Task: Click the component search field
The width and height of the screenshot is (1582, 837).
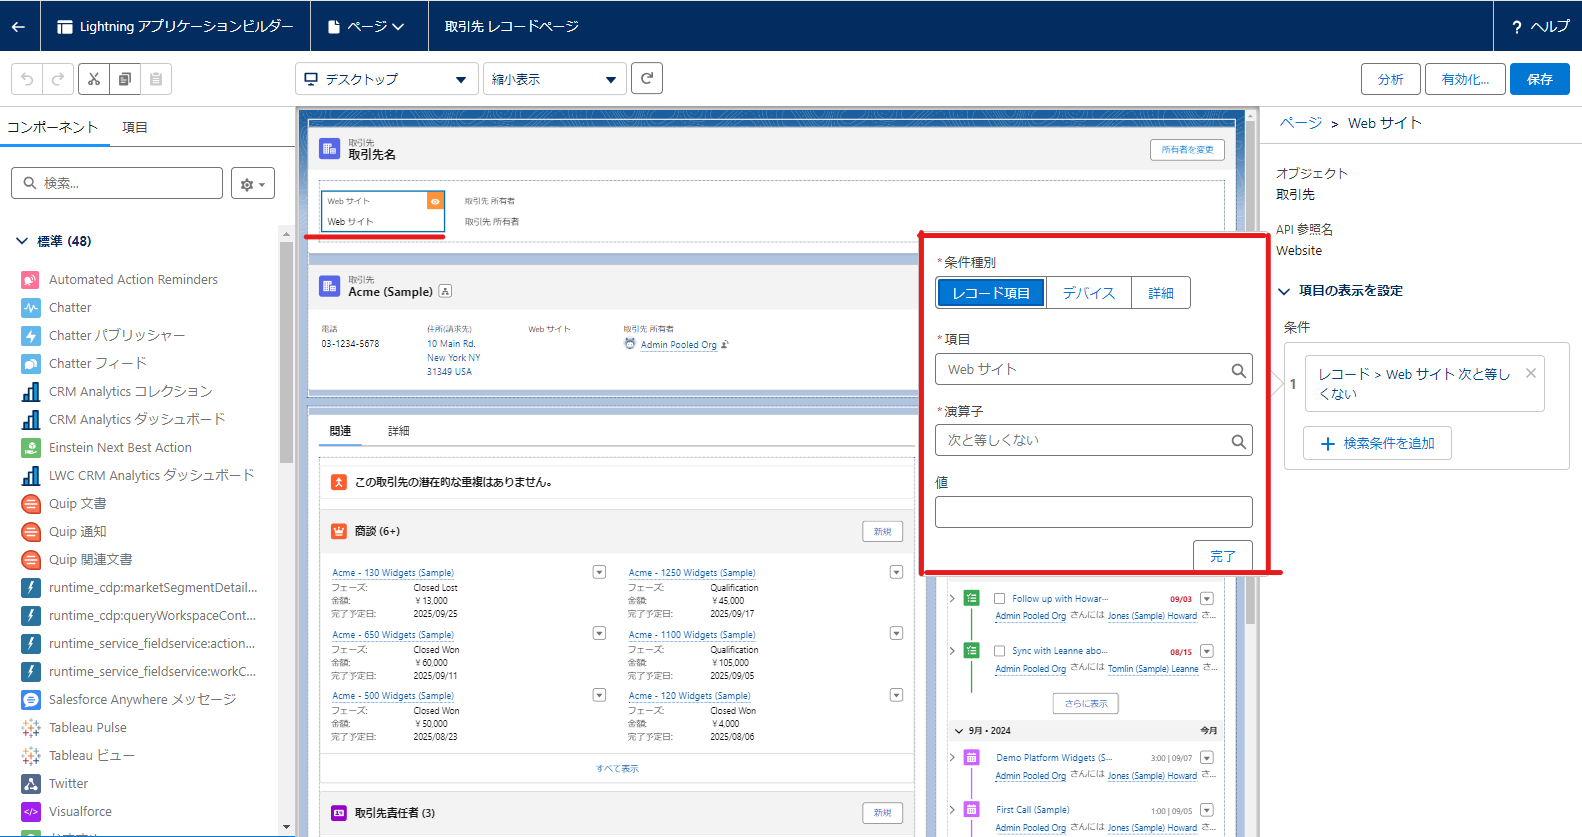Action: [x=117, y=183]
